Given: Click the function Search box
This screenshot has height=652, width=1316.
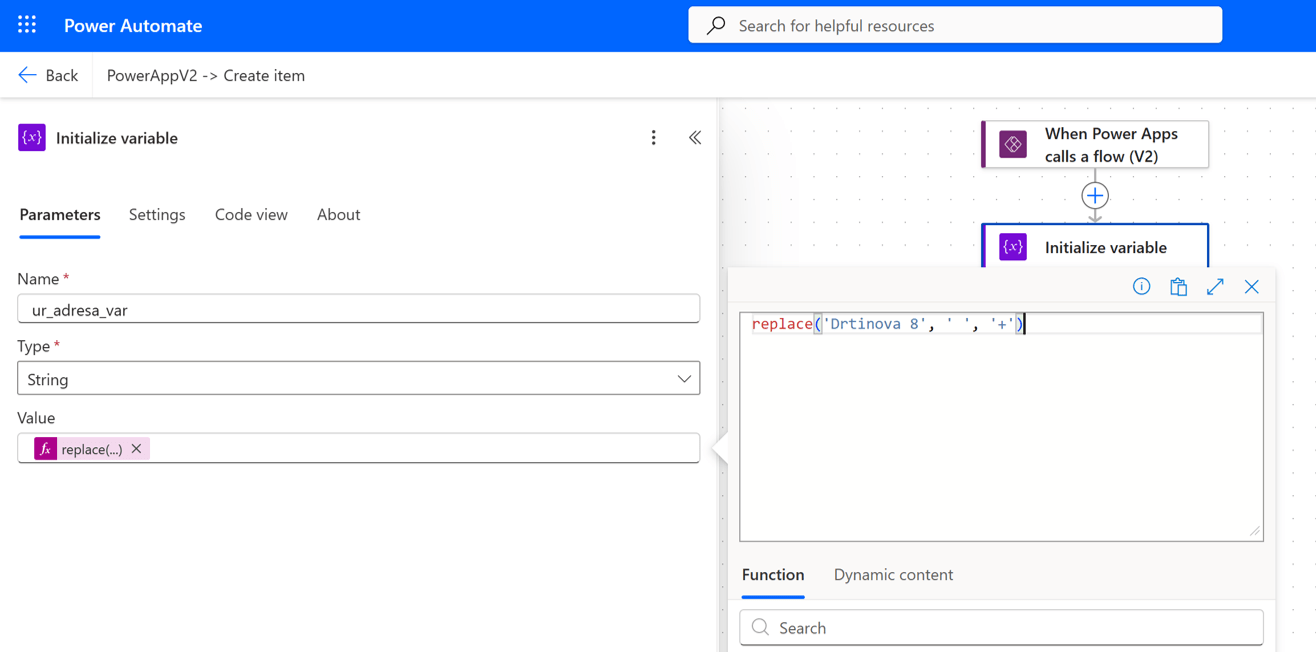Looking at the screenshot, I should point(1001,628).
